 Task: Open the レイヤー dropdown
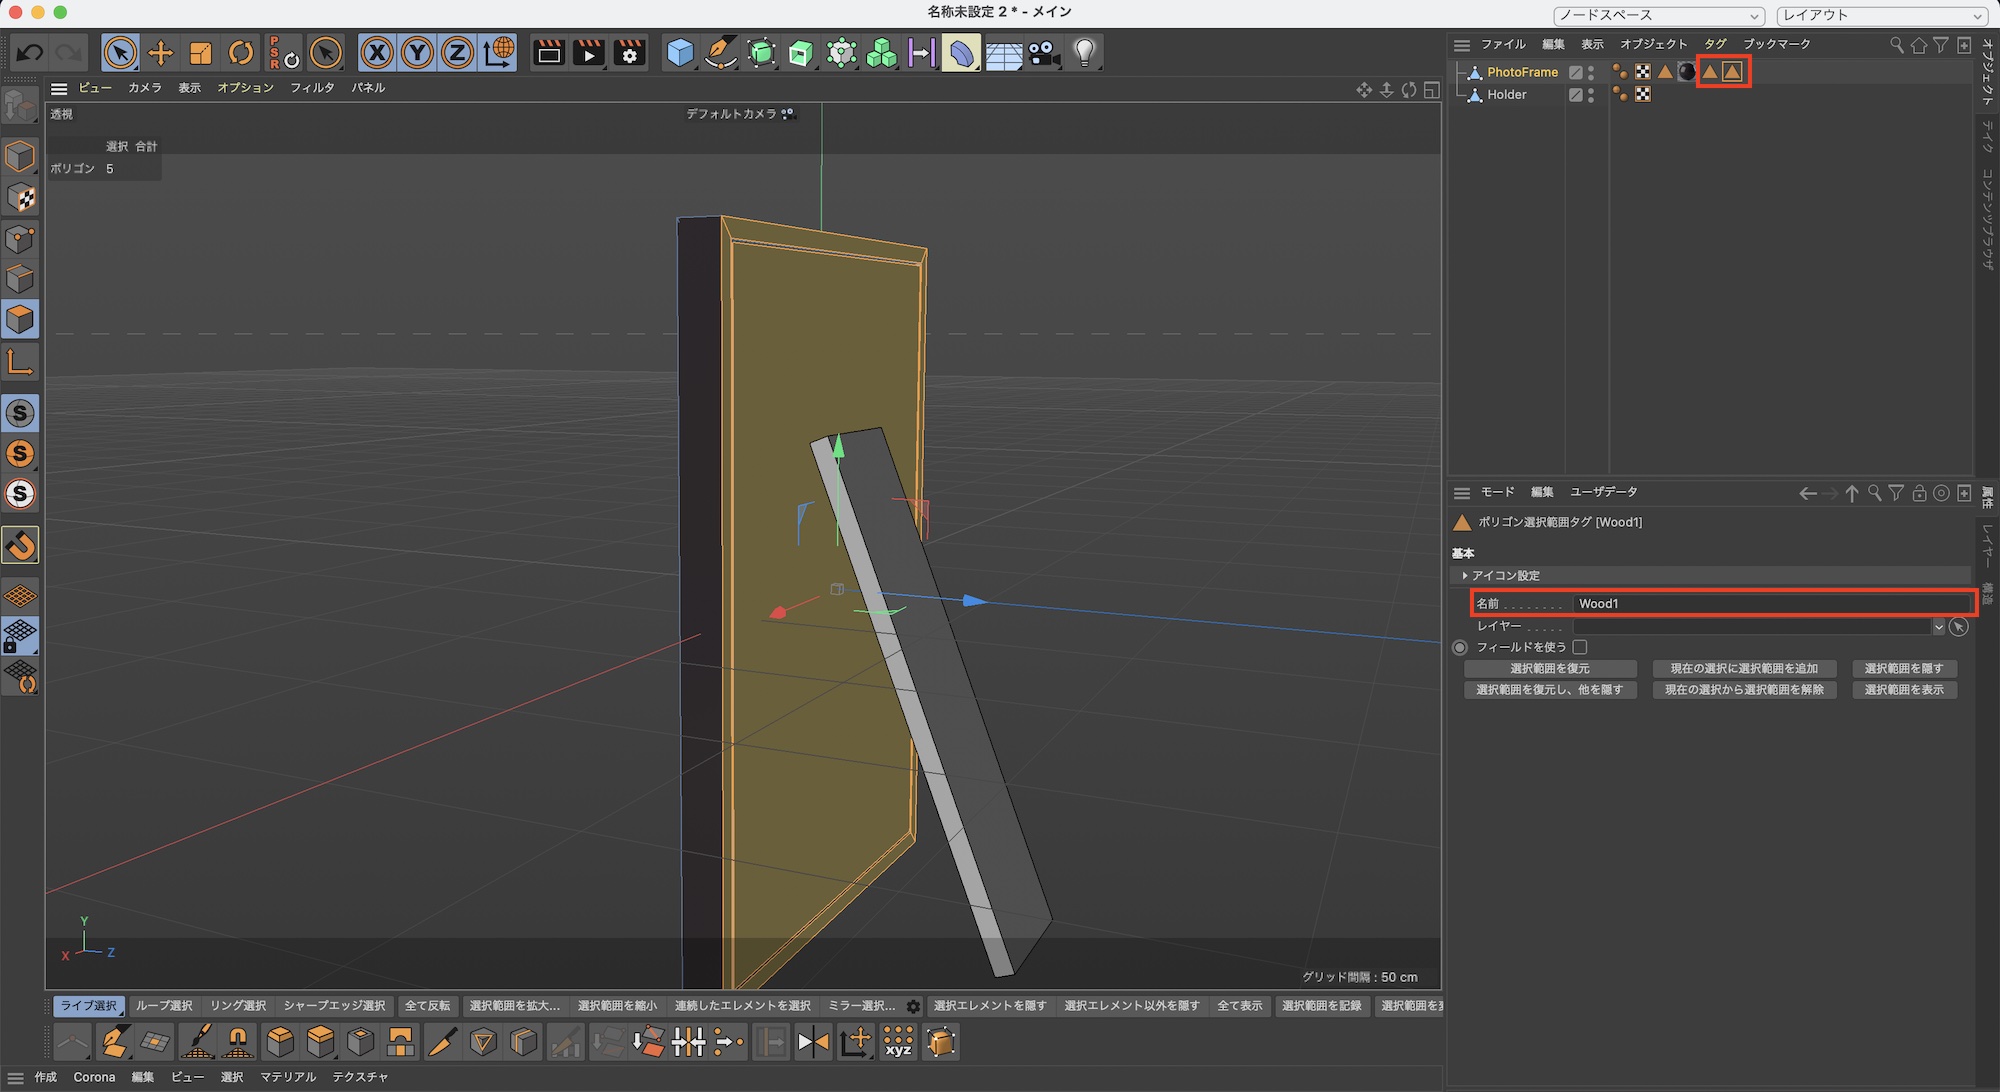click(1938, 627)
